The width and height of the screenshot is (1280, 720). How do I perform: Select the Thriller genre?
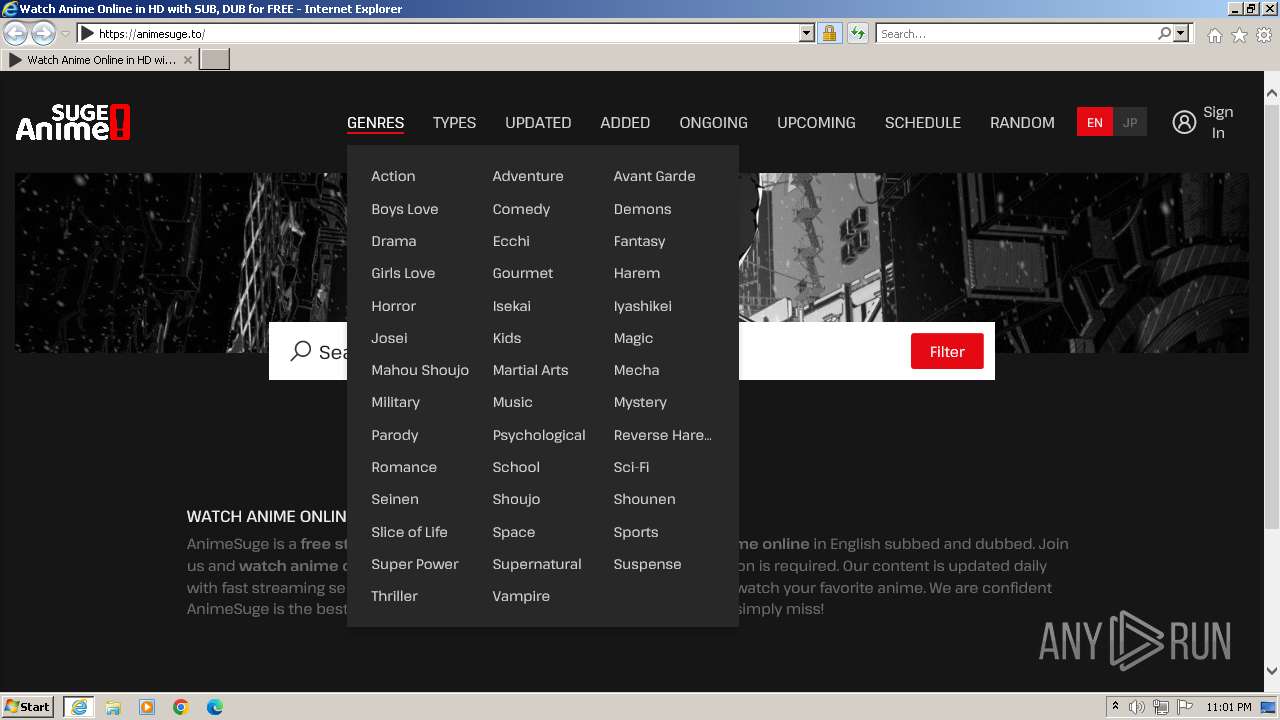[394, 596]
